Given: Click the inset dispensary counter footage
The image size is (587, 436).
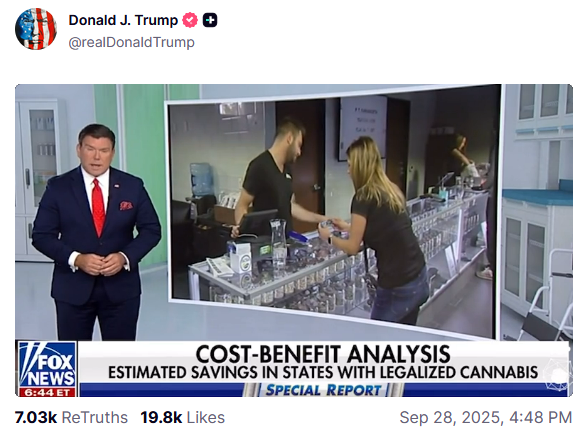Looking at the screenshot, I should coord(334,211).
